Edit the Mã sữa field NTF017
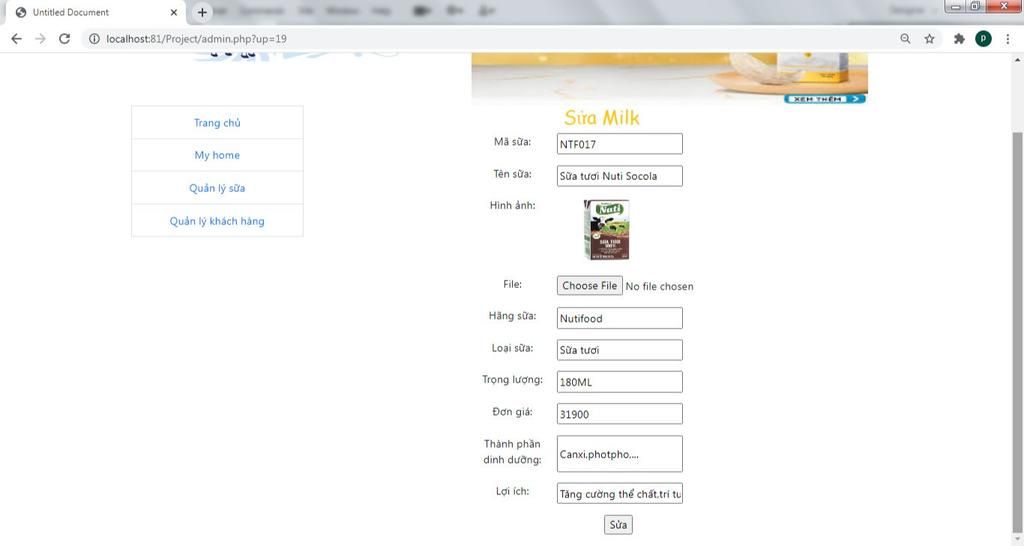The image size is (1024, 546). pyautogui.click(x=620, y=144)
